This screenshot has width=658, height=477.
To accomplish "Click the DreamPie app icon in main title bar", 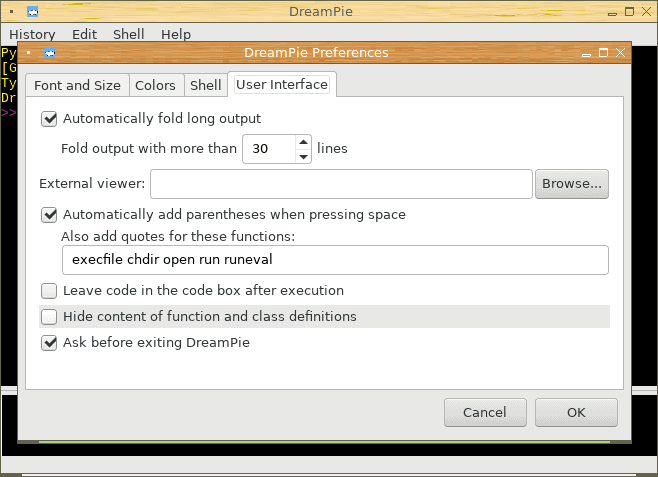I will [32, 12].
